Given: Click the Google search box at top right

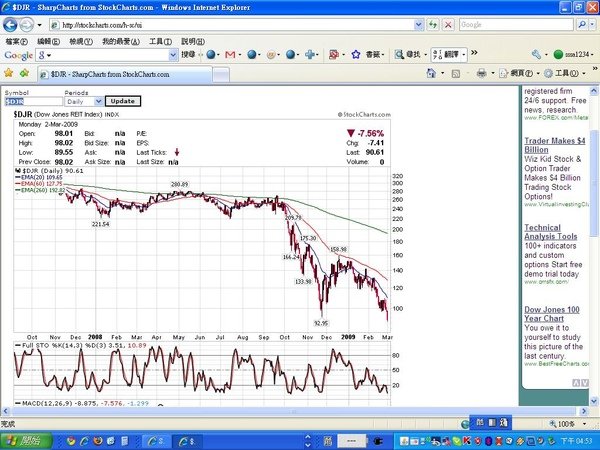Looking at the screenshot, I should pos(516,25).
